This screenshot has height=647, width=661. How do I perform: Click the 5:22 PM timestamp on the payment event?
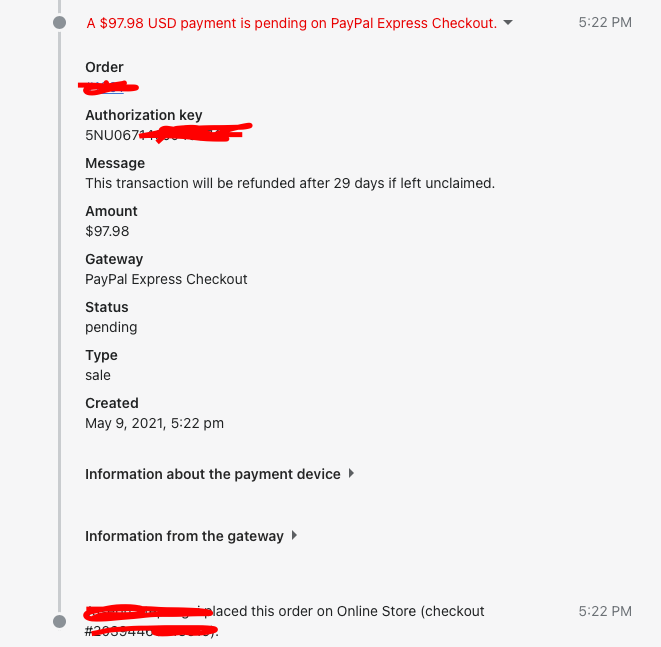(605, 22)
